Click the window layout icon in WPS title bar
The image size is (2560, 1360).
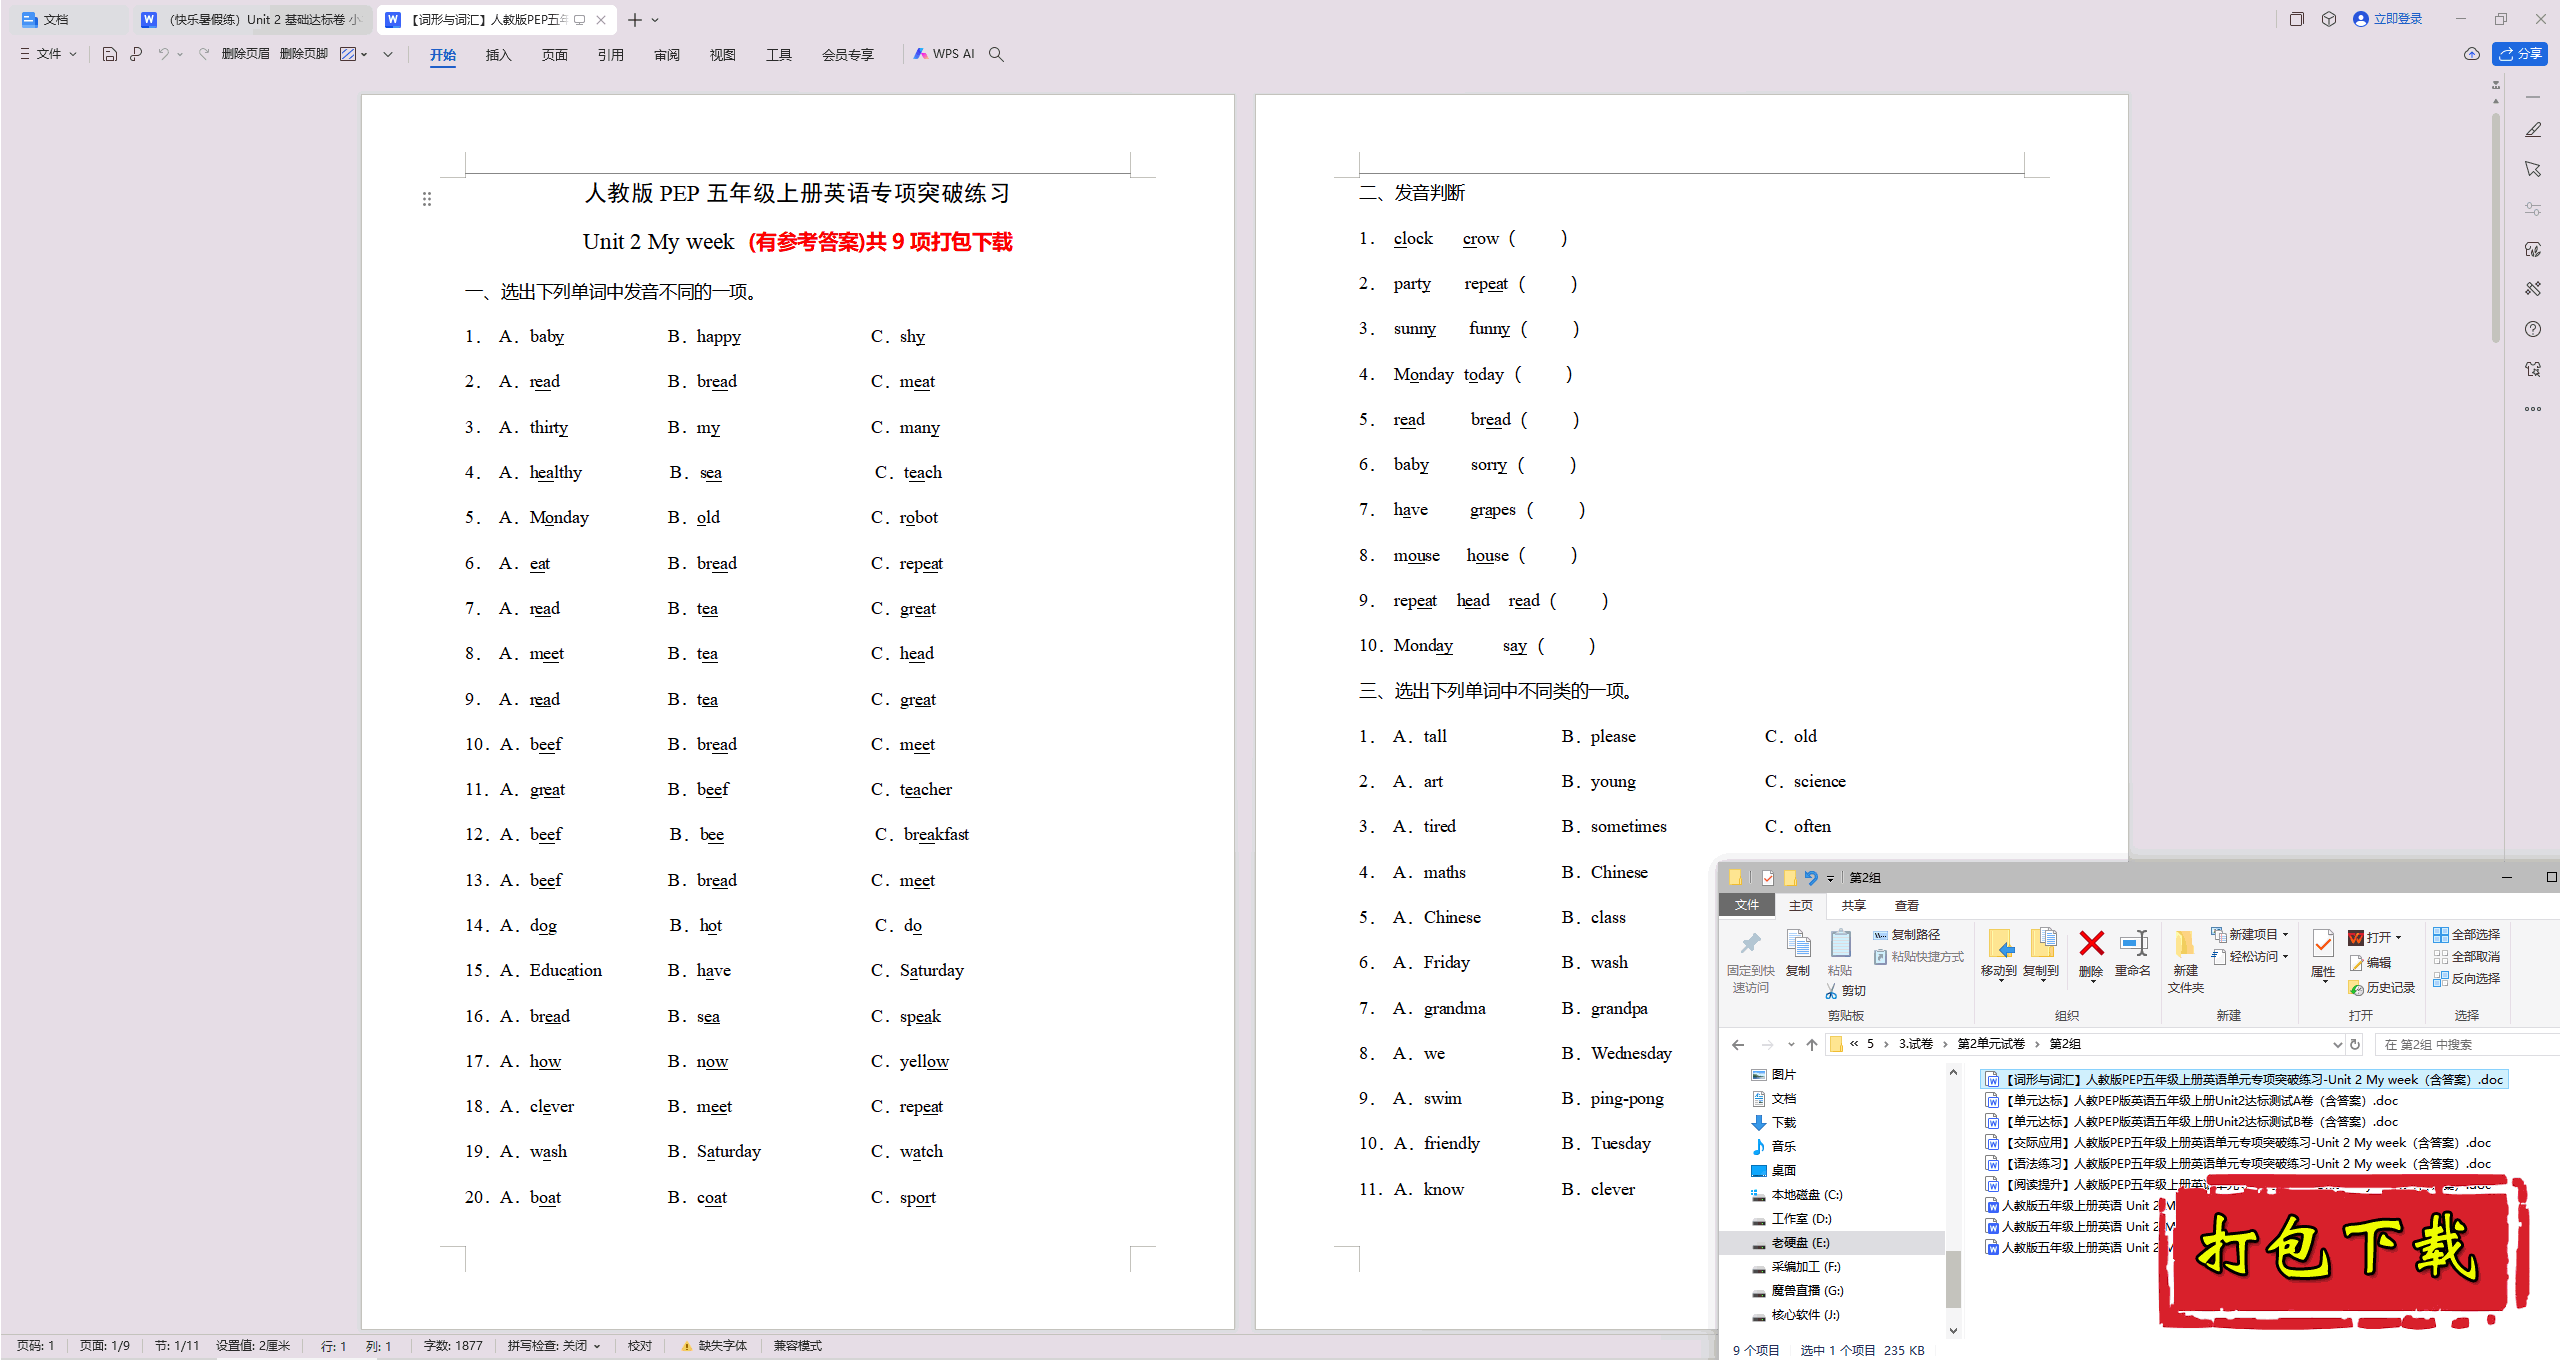[x=2297, y=19]
